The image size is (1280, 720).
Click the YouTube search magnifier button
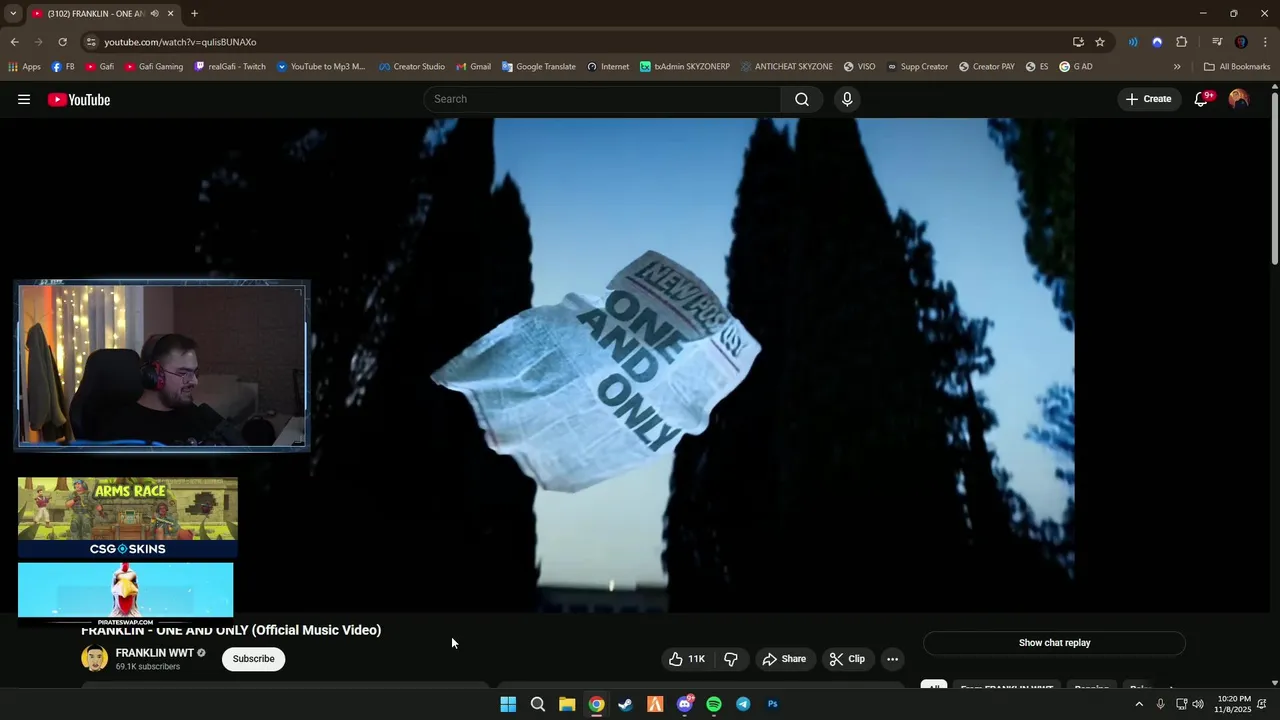[x=802, y=99]
